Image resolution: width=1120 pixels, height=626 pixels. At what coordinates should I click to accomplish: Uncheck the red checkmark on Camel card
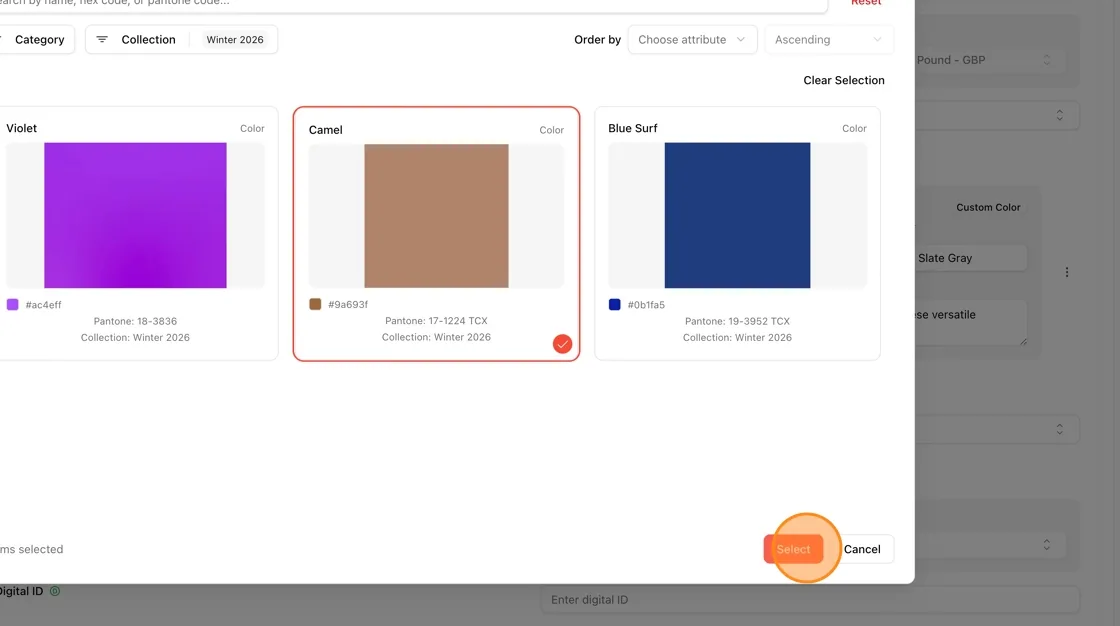[562, 344]
